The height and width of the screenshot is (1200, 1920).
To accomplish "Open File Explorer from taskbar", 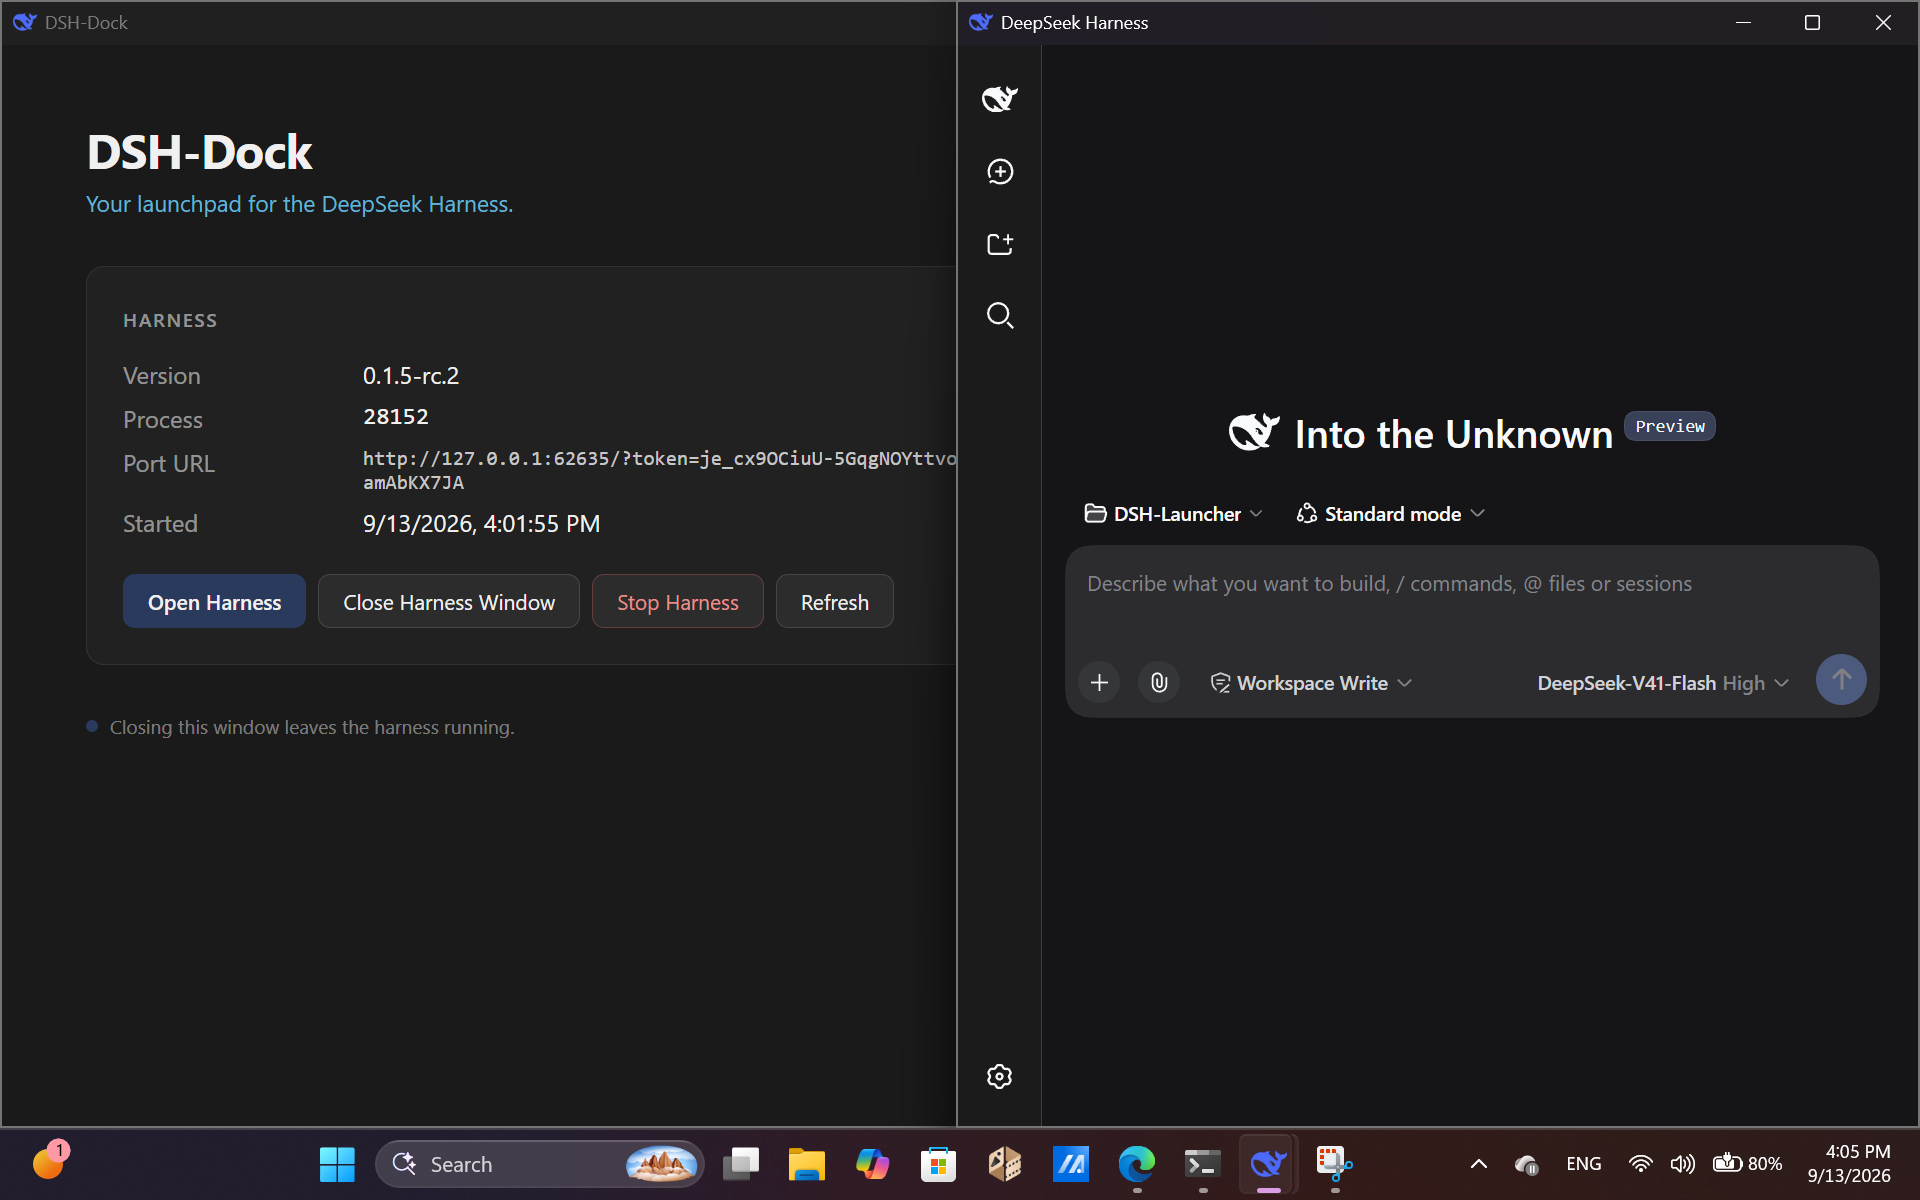I will [806, 1164].
